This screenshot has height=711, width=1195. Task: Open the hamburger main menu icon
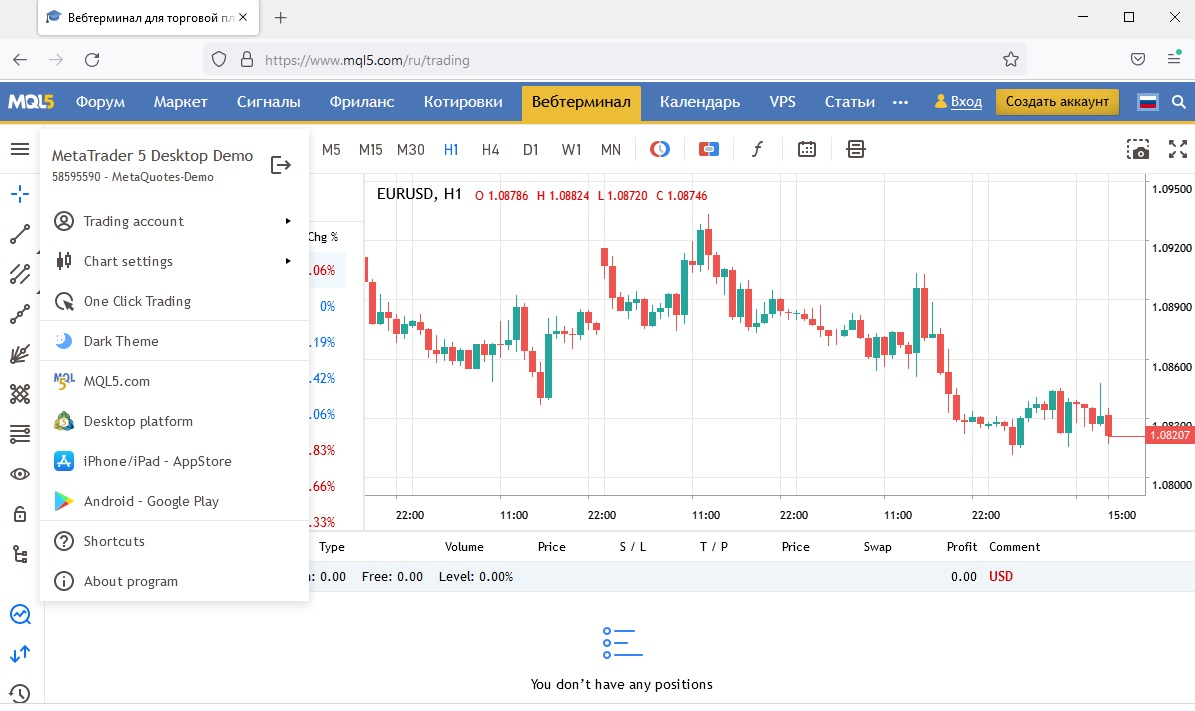(20, 149)
